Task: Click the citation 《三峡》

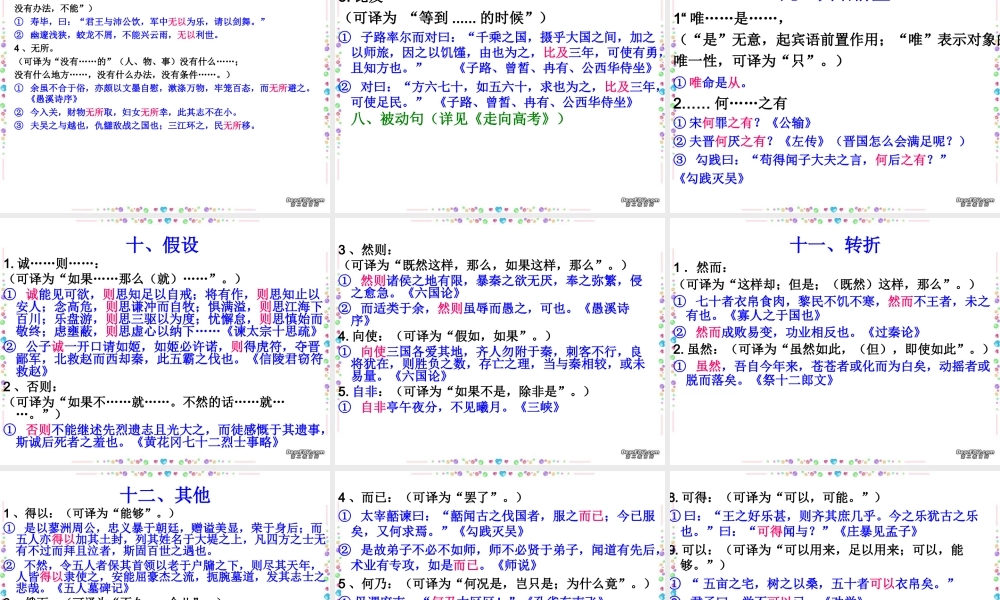Action: point(539,407)
